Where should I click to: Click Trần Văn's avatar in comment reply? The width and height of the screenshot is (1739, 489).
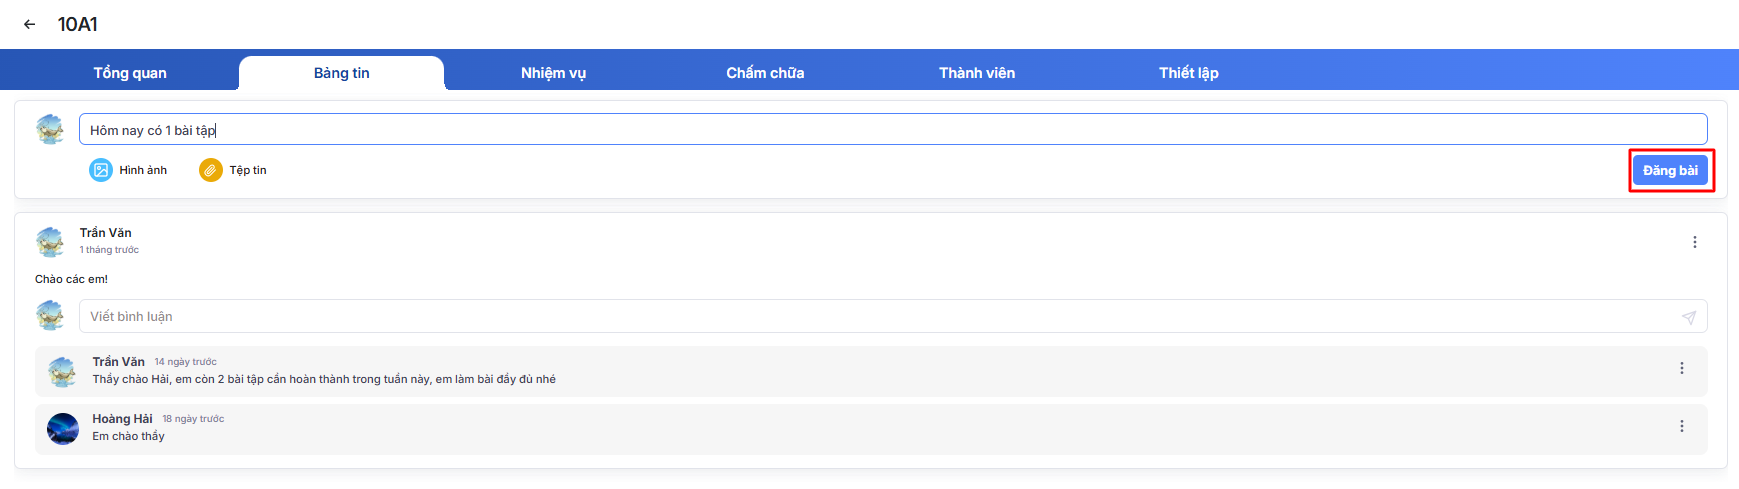tap(63, 372)
